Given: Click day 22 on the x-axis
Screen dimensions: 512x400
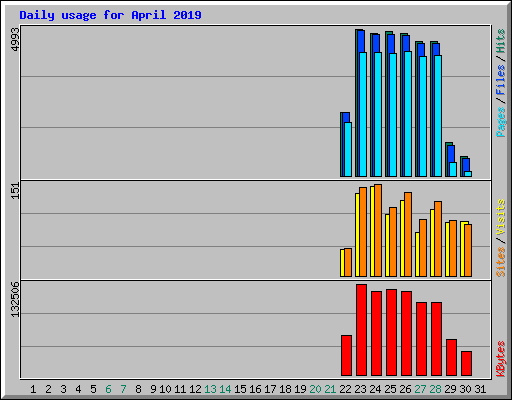Looking at the screenshot, I should point(345,389).
